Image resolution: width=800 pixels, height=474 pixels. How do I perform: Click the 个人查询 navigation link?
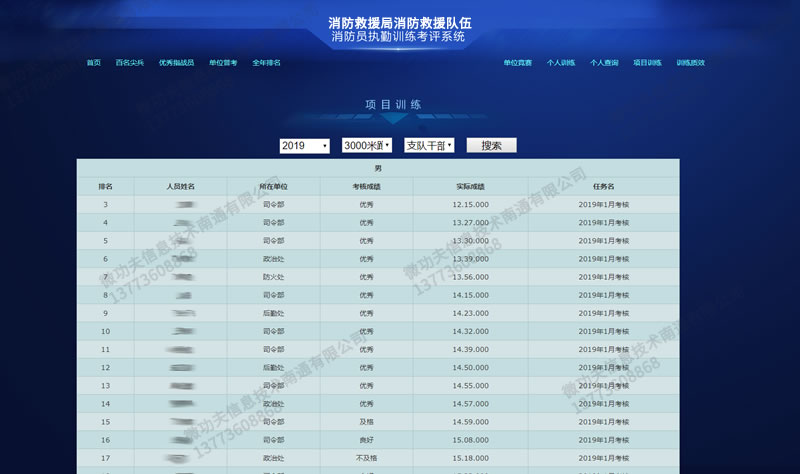point(604,62)
